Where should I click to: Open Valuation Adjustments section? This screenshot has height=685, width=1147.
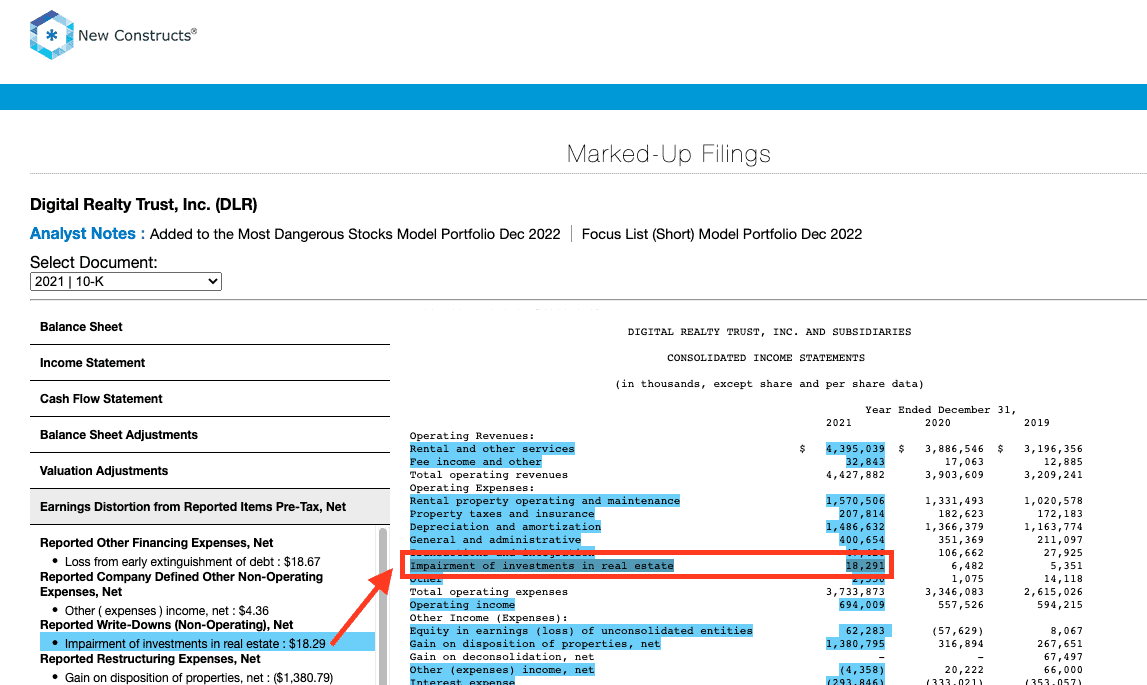pyautogui.click(x=210, y=471)
